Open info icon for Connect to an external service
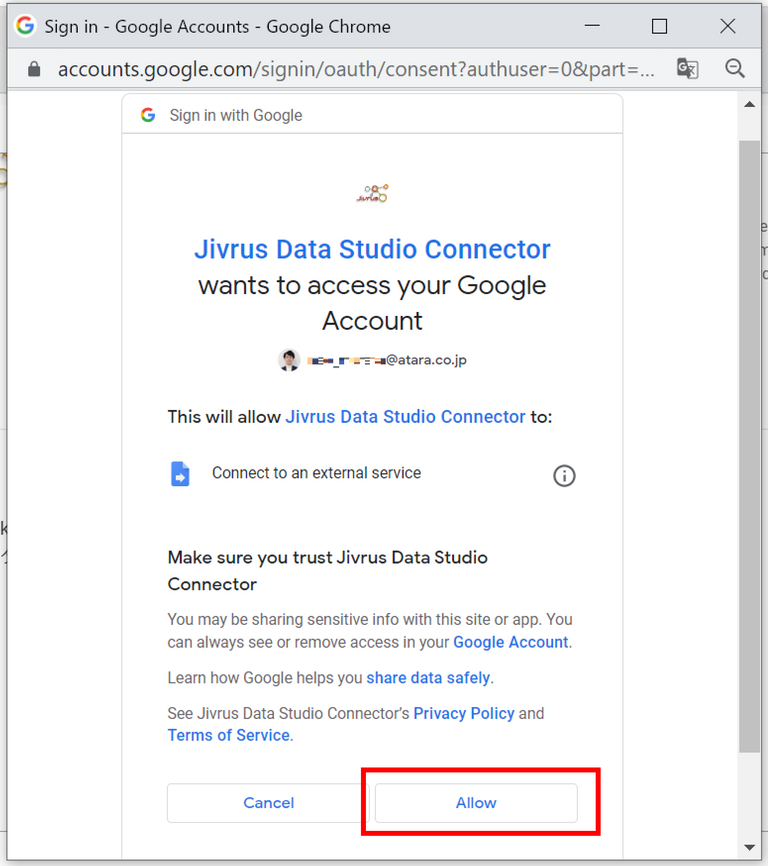Viewport: 768px width, 866px height. (564, 476)
